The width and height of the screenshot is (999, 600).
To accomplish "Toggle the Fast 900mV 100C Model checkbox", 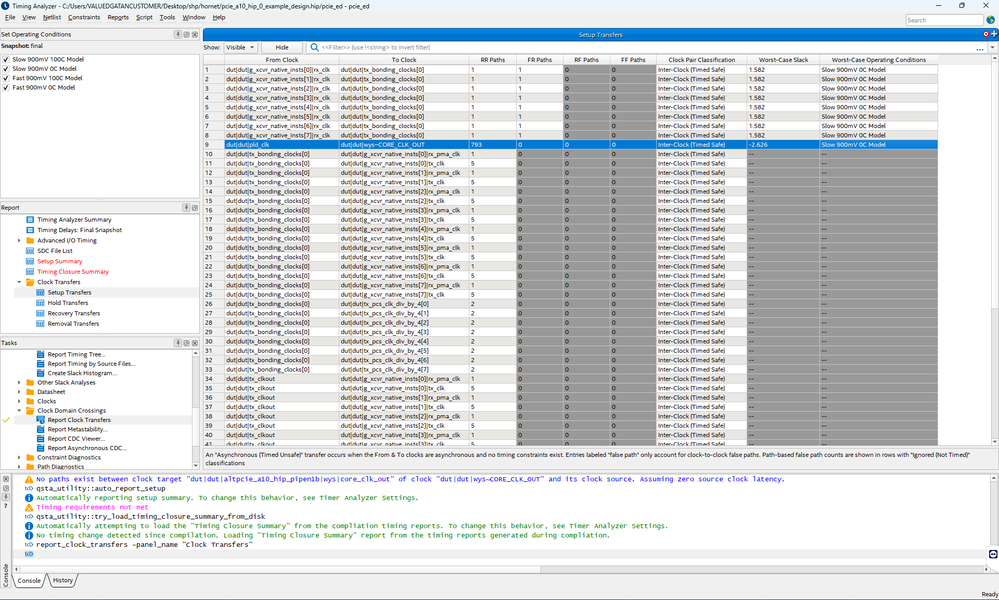I will click(6, 78).
